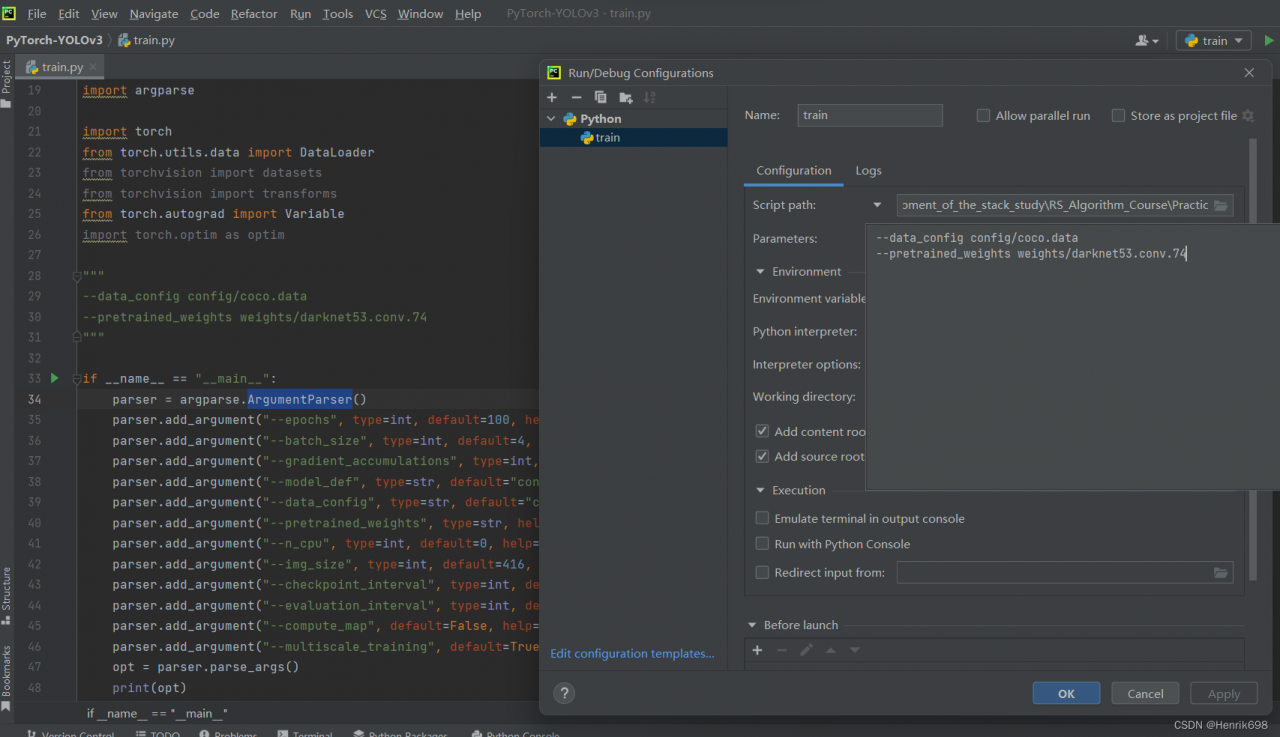Image resolution: width=1280 pixels, height=737 pixels.
Task: Click the run gutter arrow on line 33
Action: pyautogui.click(x=54, y=379)
